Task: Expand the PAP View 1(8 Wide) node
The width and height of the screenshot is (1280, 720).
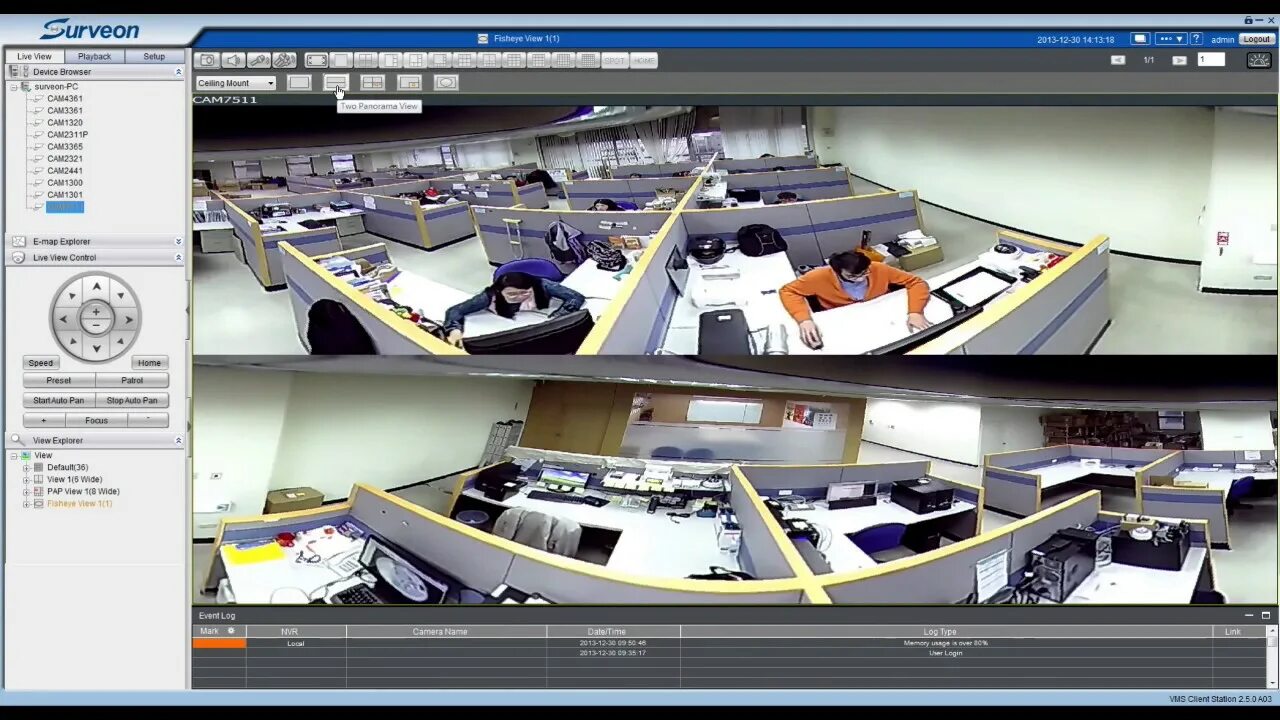Action: pyautogui.click(x=26, y=492)
